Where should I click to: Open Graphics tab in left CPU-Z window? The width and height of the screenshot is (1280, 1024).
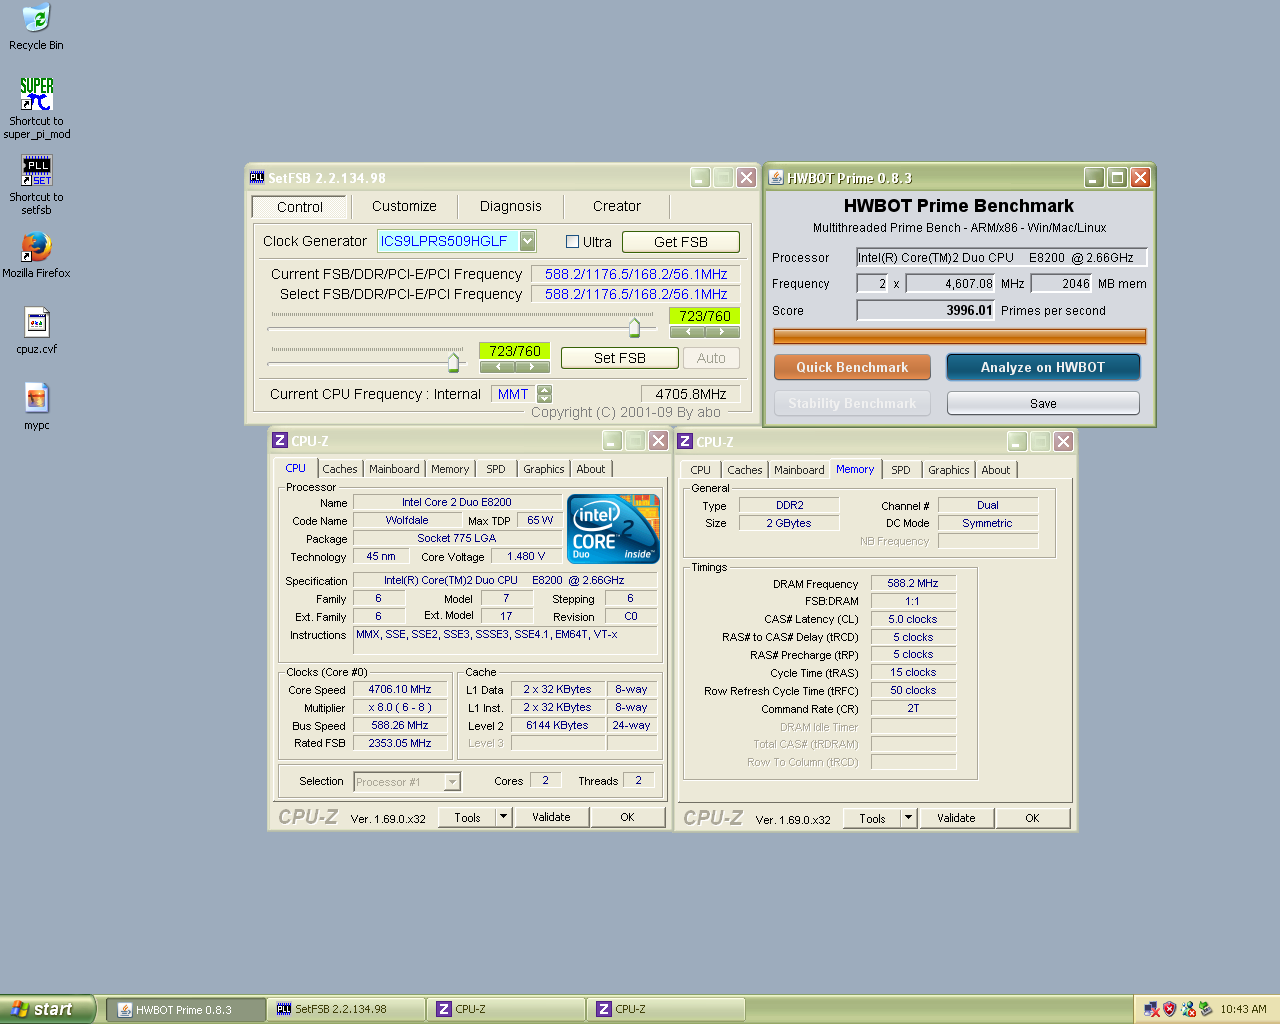point(544,469)
